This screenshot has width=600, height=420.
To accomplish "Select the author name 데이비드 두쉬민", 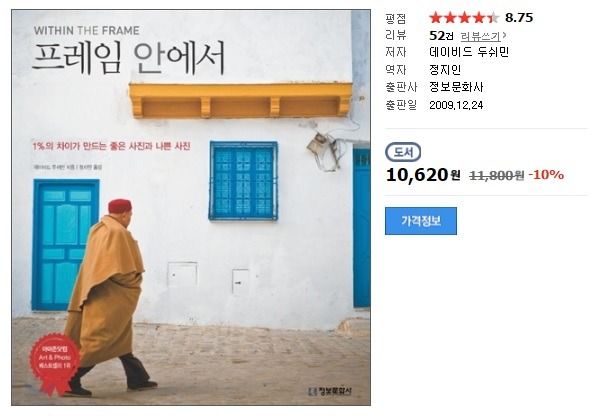I will (469, 52).
